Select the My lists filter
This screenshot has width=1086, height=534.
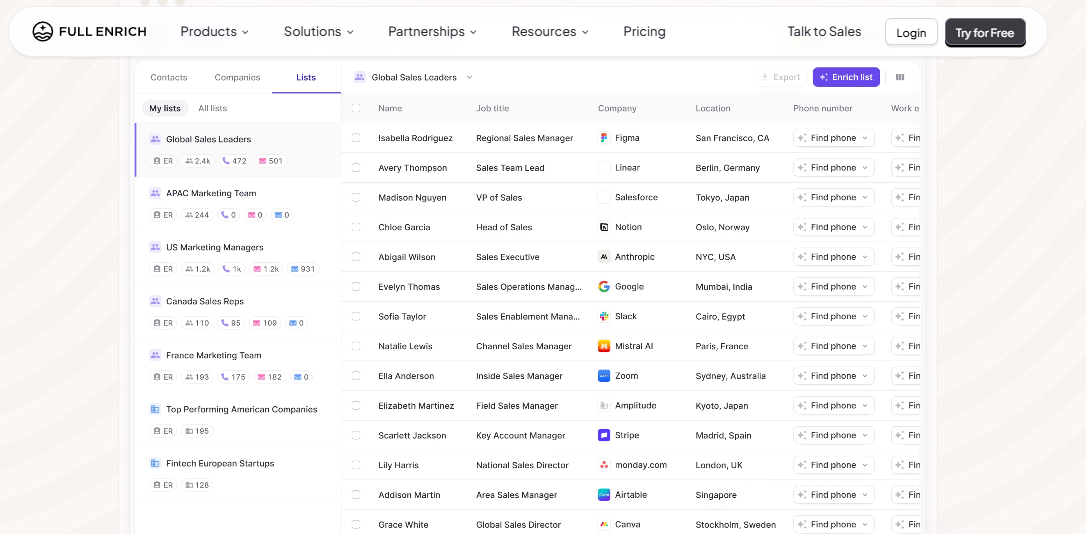[x=165, y=108]
